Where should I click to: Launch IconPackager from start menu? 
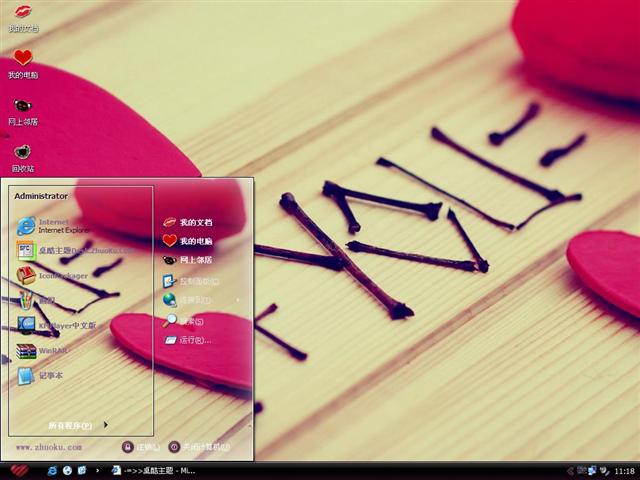(52, 276)
